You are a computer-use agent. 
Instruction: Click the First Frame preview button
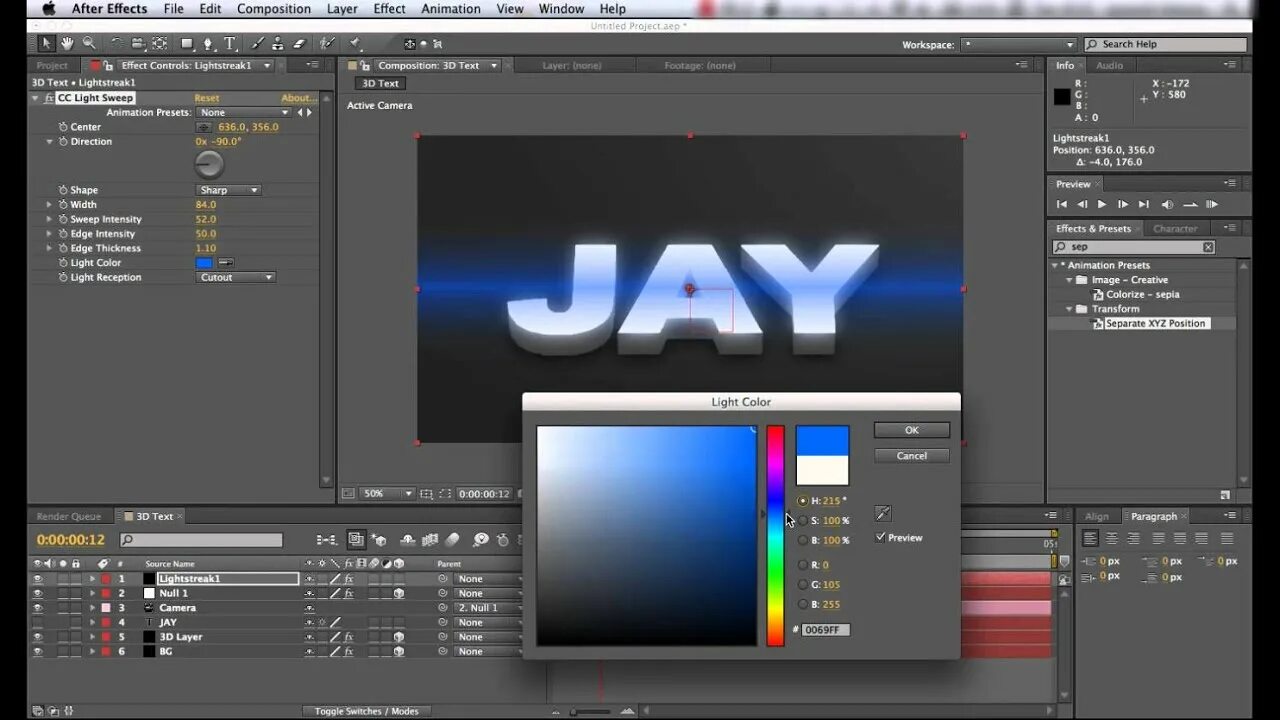(x=1062, y=204)
